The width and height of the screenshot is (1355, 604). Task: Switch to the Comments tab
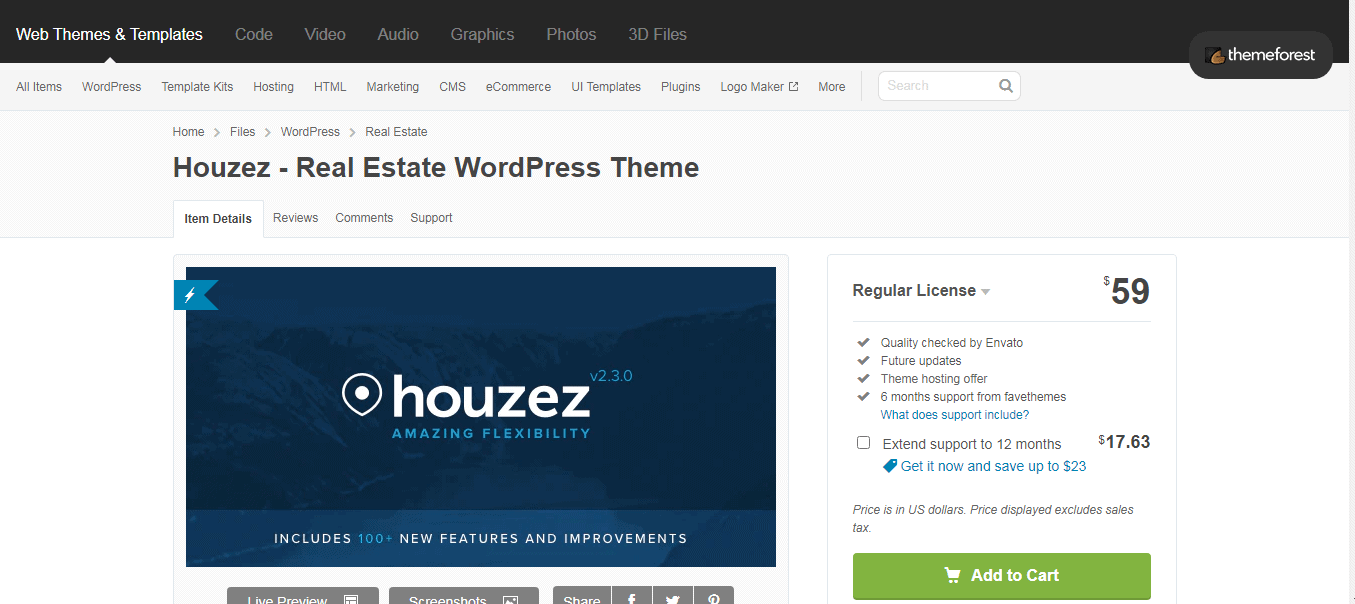point(364,218)
